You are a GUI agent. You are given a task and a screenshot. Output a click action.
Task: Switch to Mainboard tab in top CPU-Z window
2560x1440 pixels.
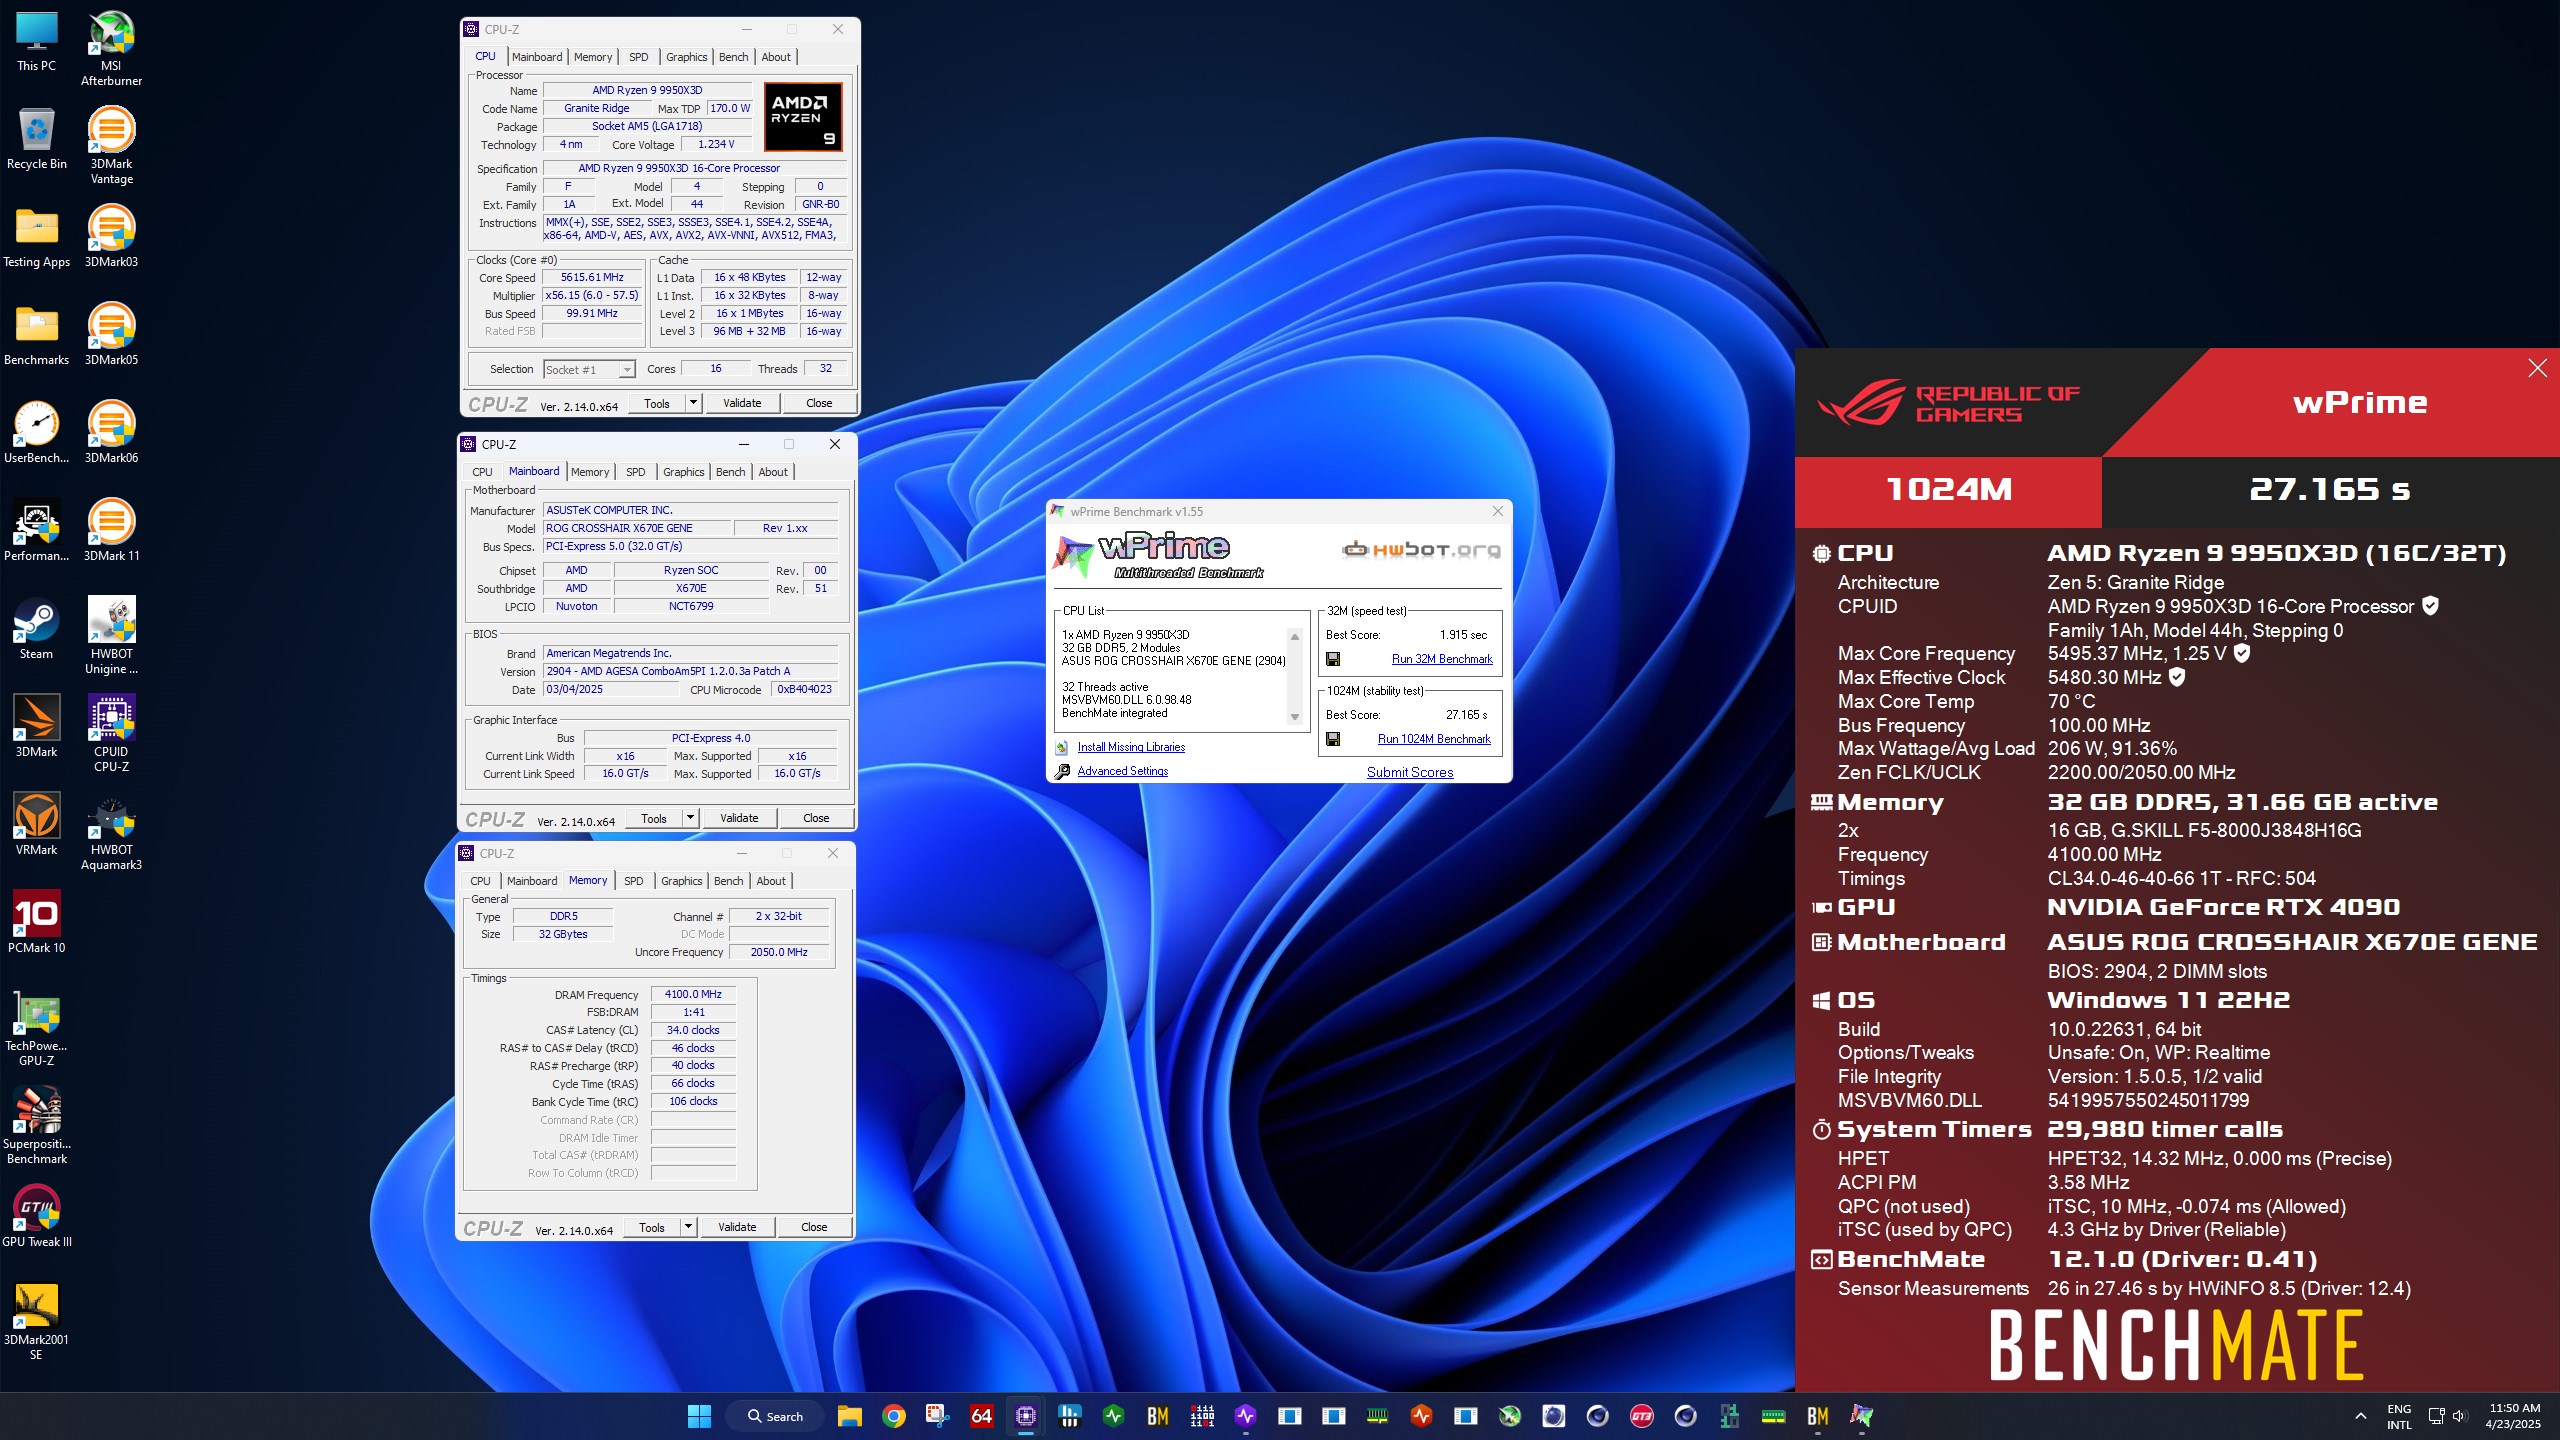coord(537,57)
